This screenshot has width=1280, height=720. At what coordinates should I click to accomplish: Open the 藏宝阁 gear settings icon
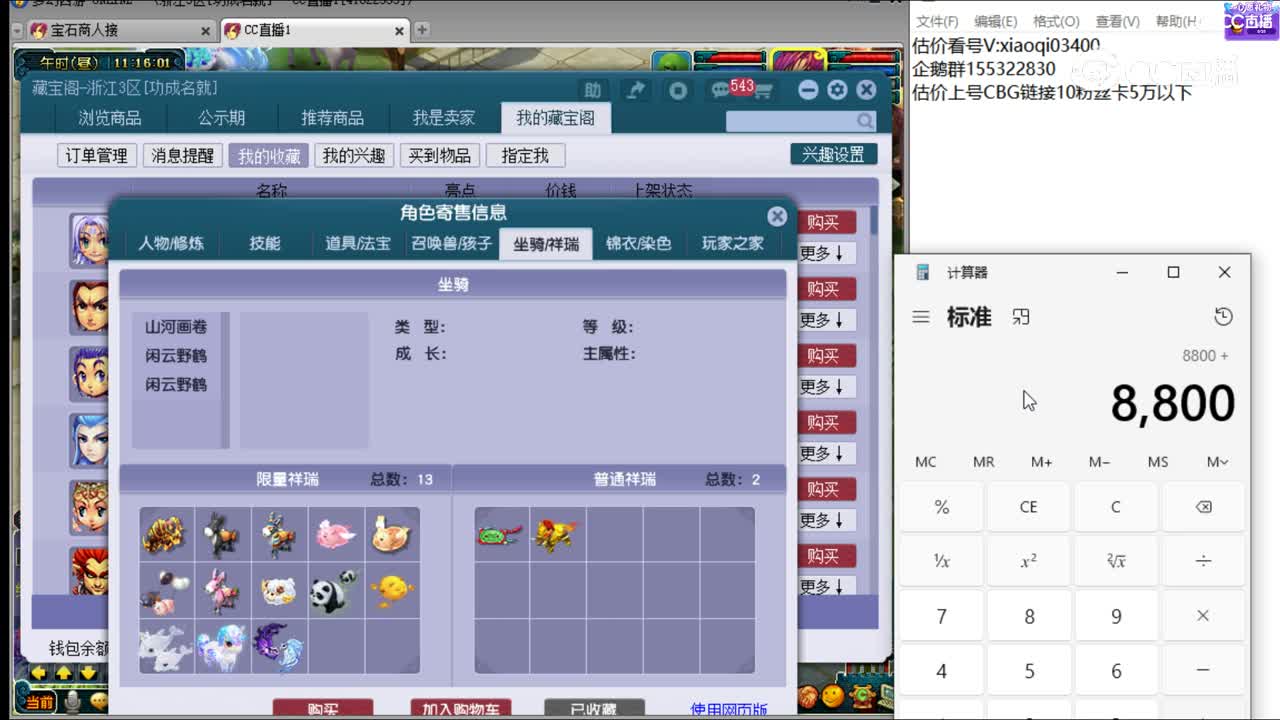[x=836, y=89]
